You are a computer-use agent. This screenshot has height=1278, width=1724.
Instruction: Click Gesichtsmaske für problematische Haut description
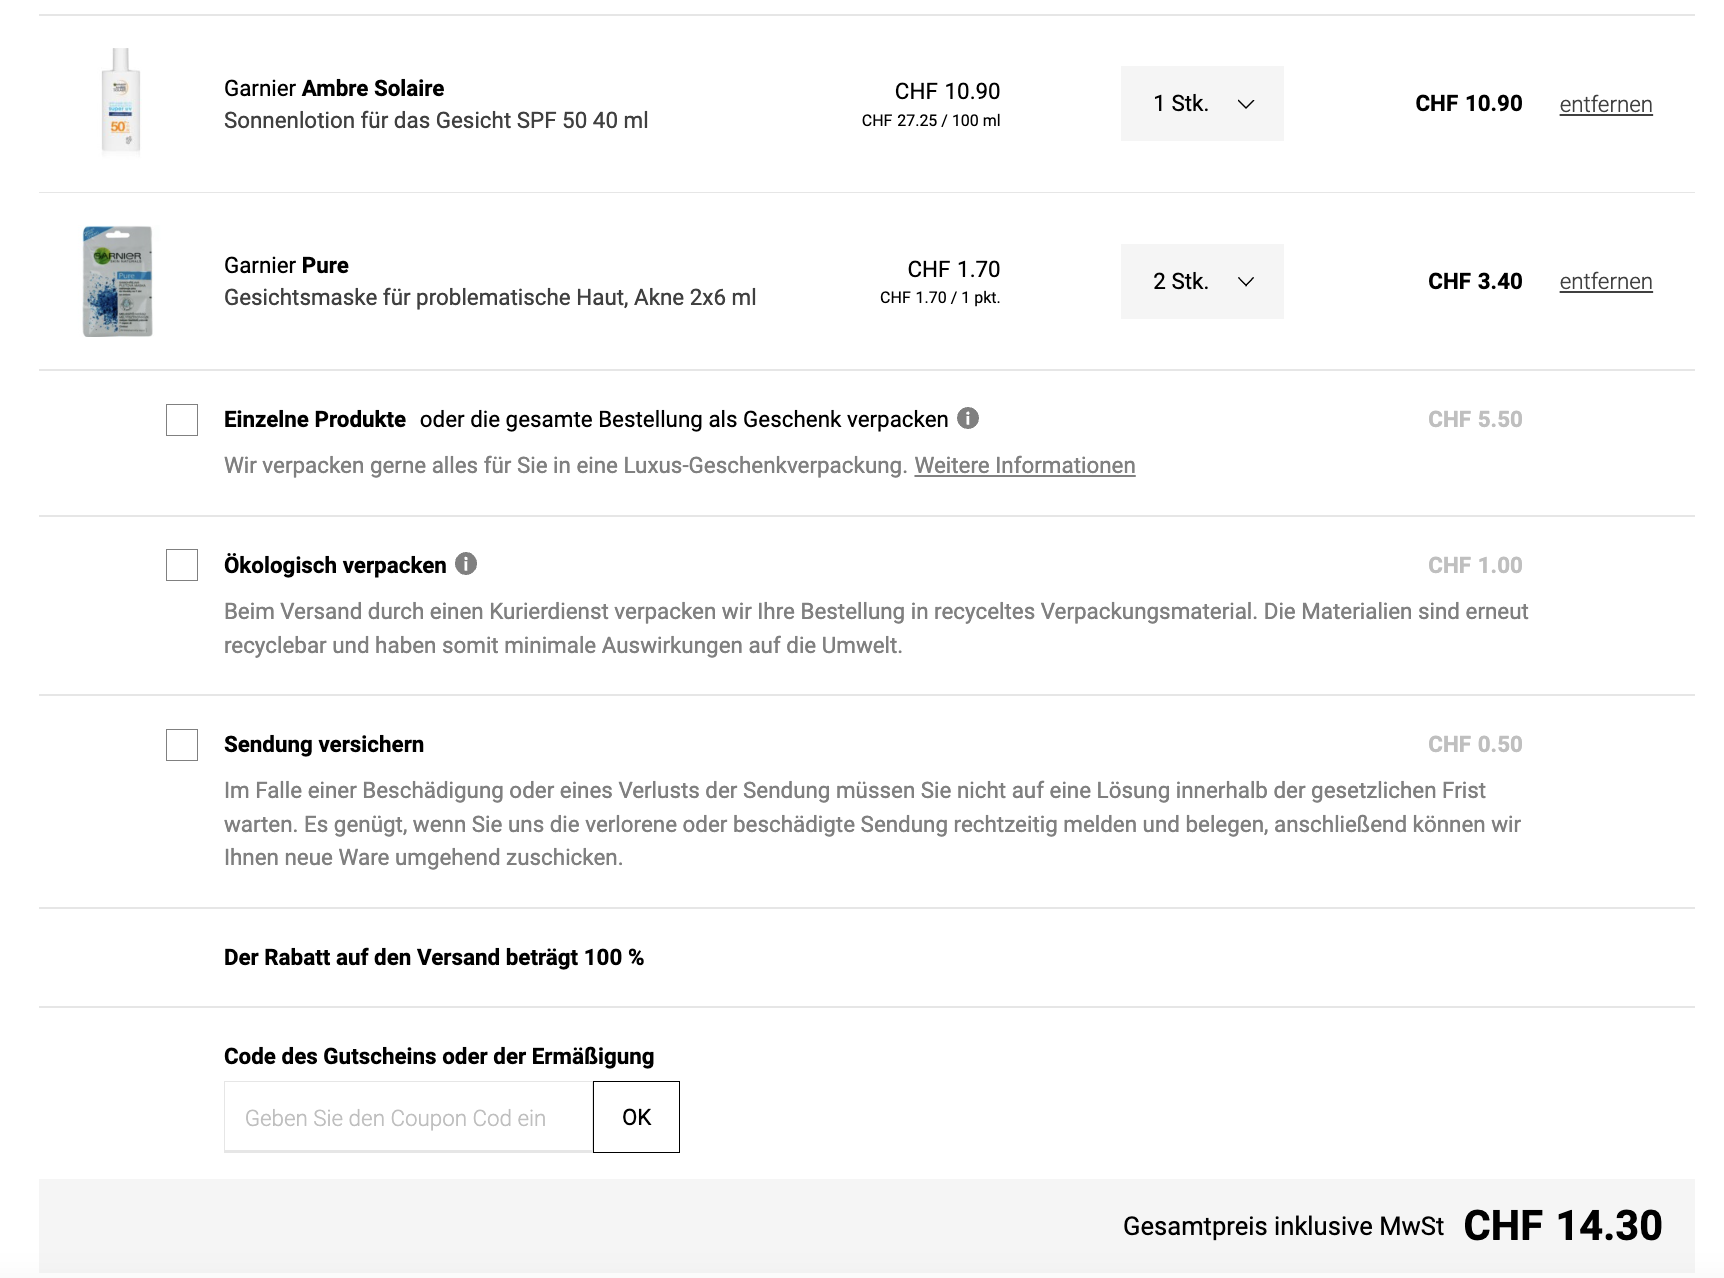click(490, 298)
